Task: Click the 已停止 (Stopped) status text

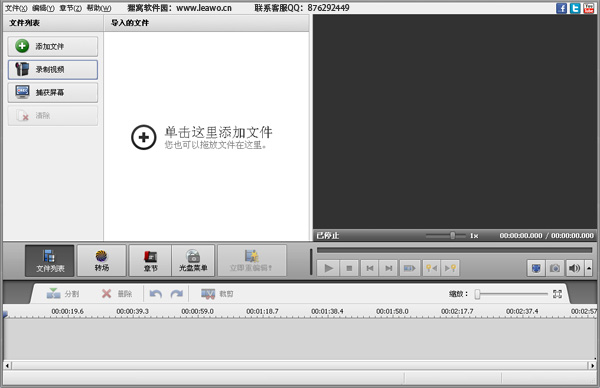Action: (x=328, y=236)
